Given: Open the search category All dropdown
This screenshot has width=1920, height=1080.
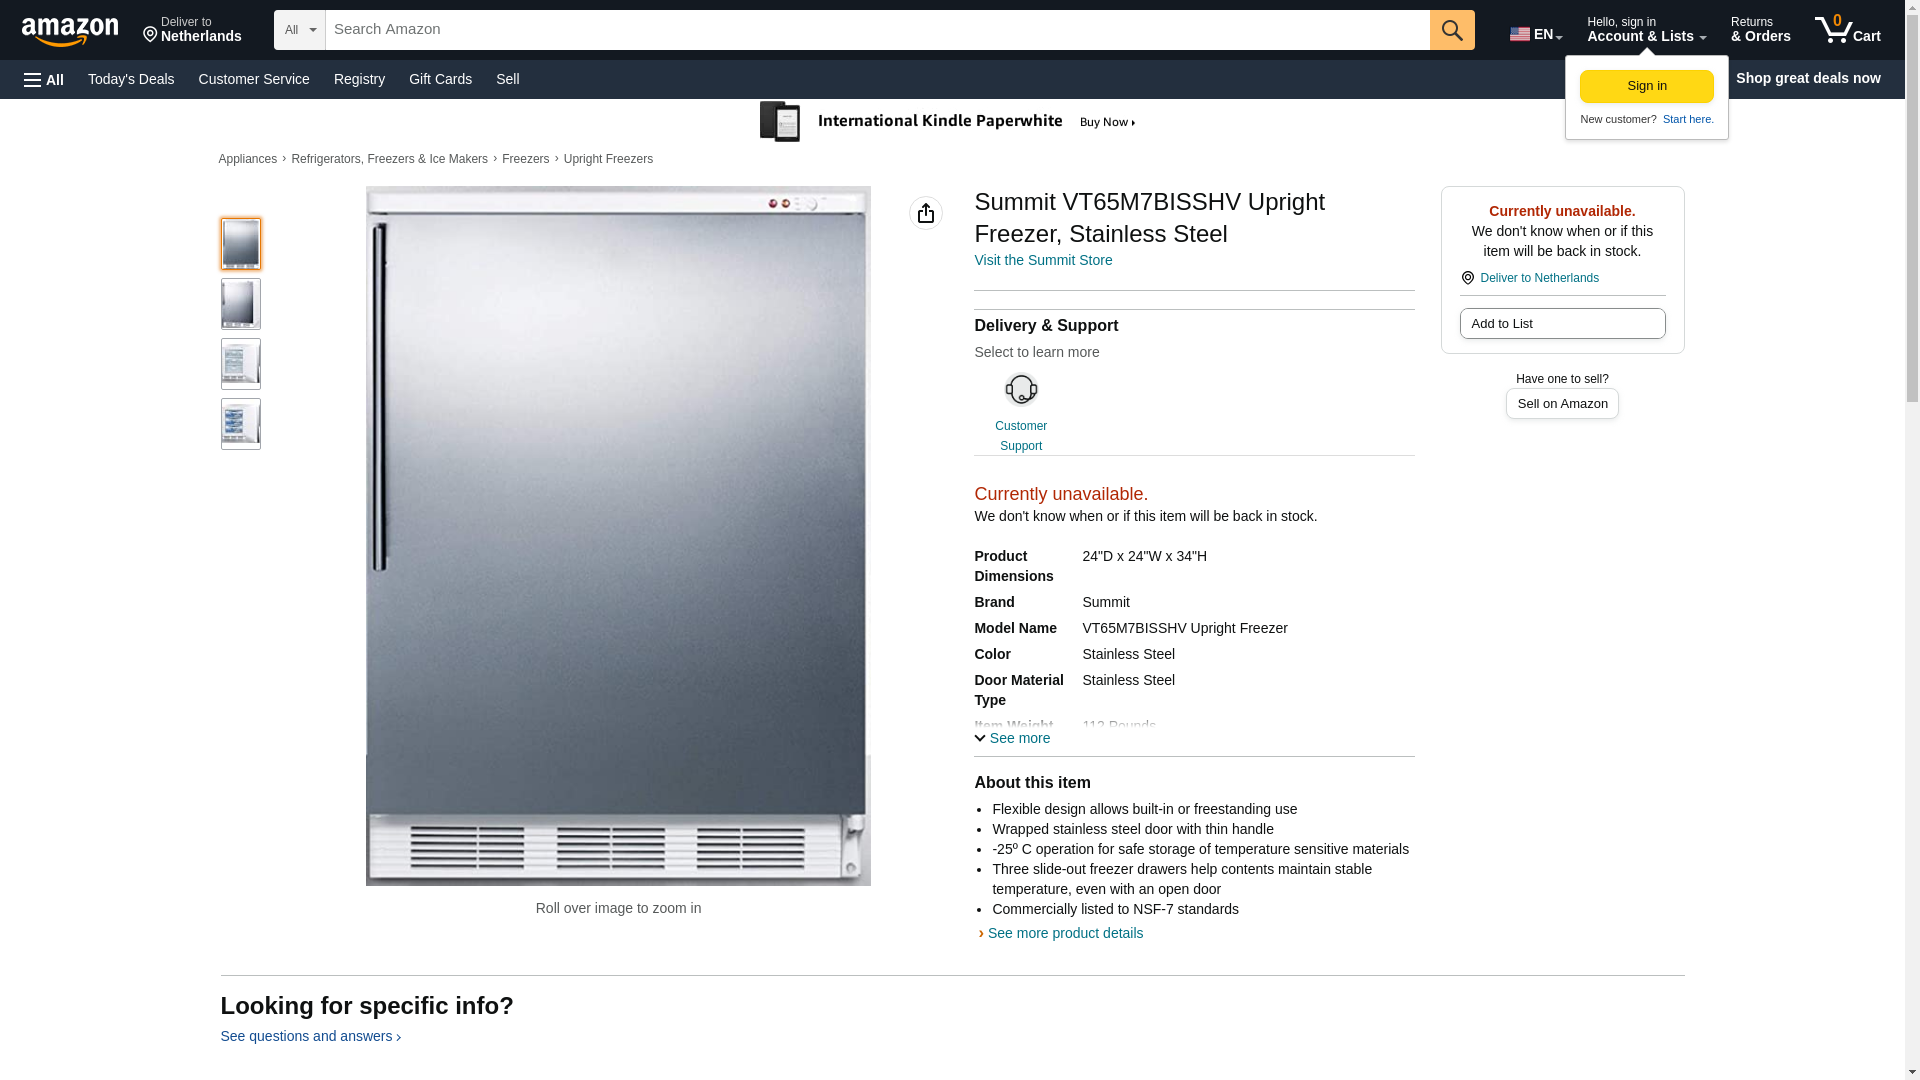Looking at the screenshot, I should (x=299, y=30).
